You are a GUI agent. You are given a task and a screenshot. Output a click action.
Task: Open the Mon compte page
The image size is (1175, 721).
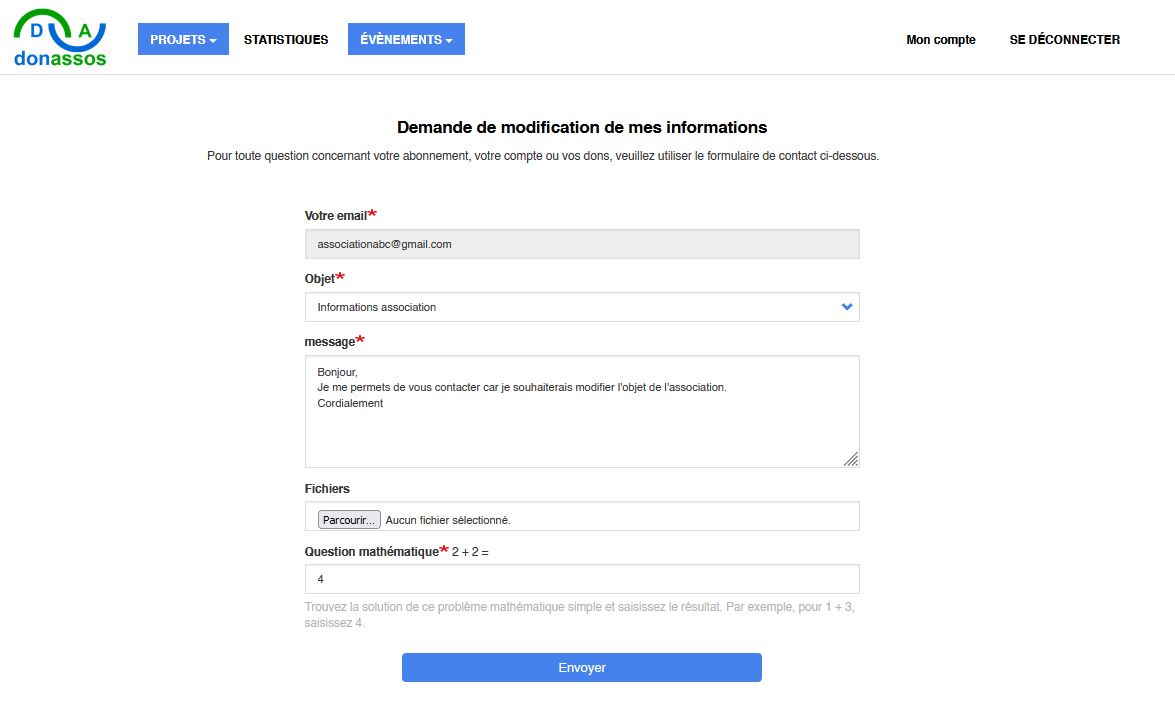point(940,40)
